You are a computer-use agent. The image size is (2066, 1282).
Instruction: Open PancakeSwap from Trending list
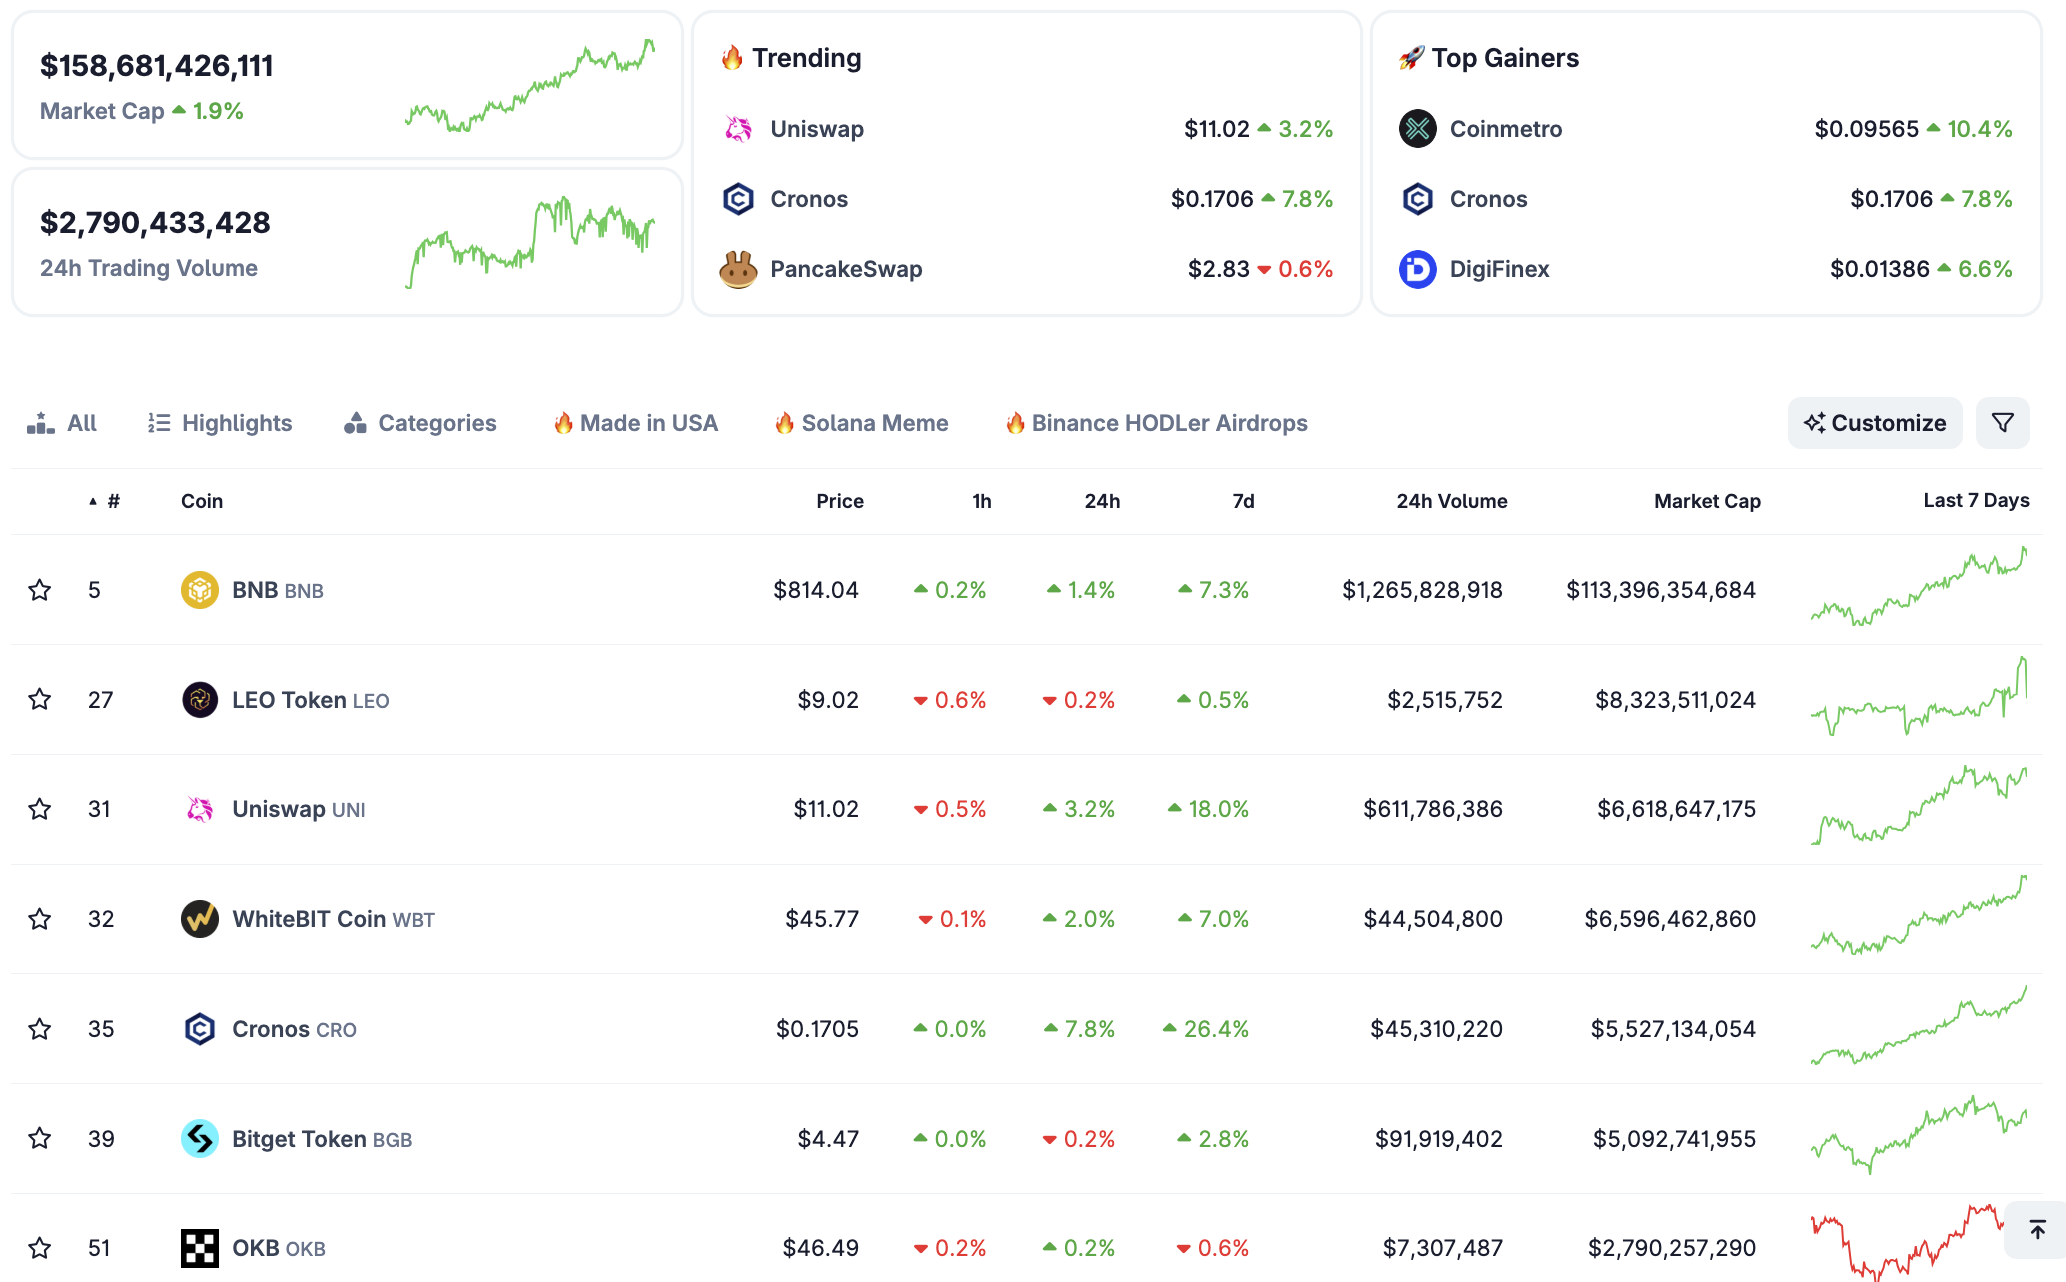[846, 269]
